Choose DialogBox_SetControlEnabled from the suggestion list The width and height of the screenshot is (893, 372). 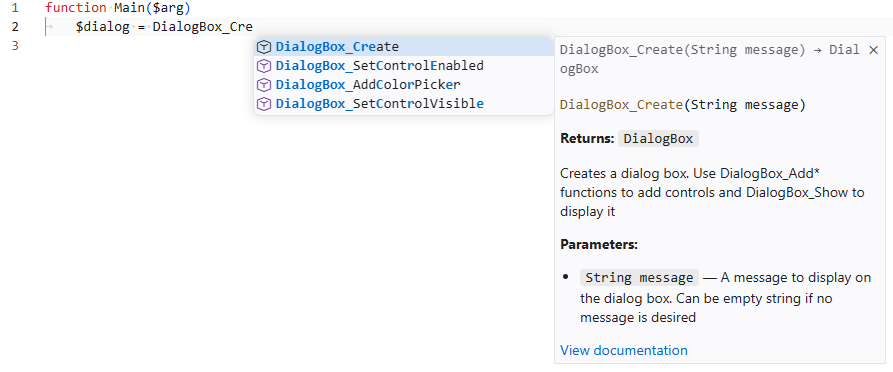click(403, 66)
